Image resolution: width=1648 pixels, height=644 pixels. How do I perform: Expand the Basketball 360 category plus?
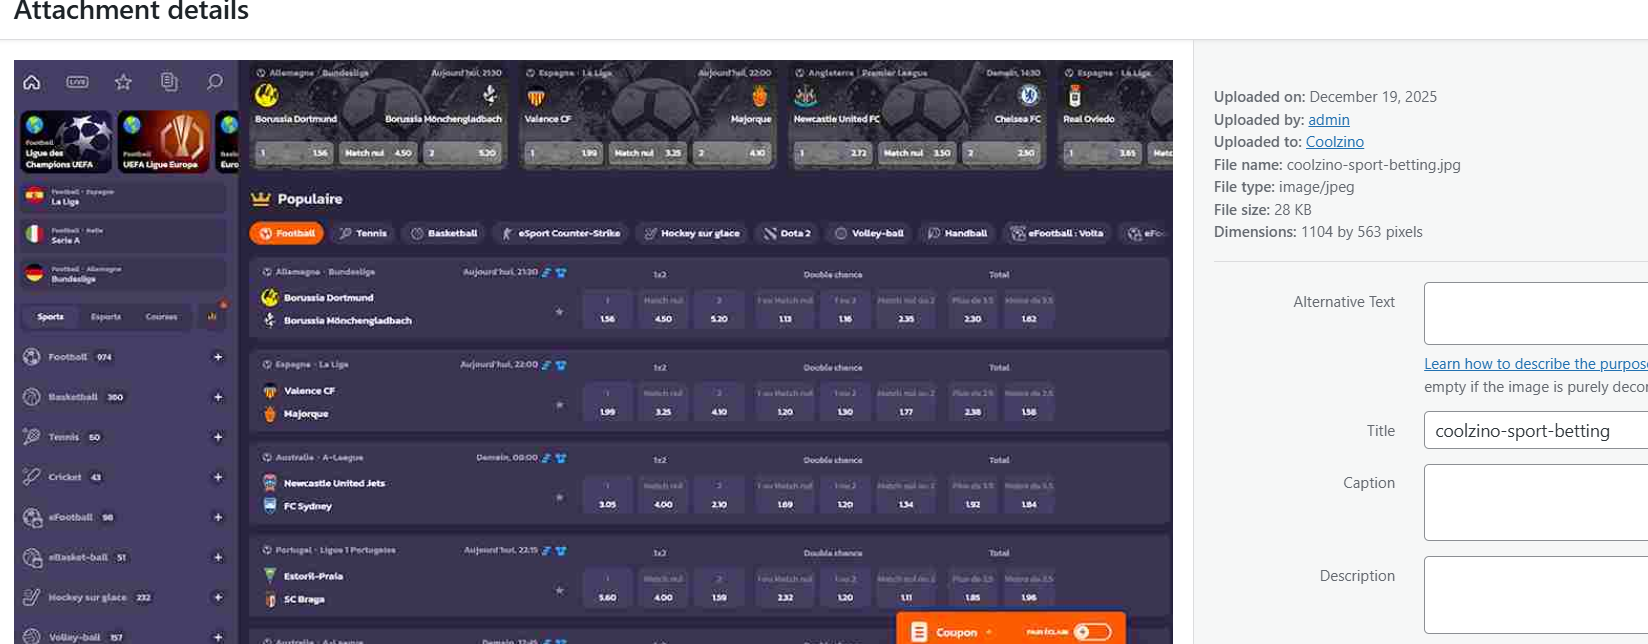tap(217, 397)
